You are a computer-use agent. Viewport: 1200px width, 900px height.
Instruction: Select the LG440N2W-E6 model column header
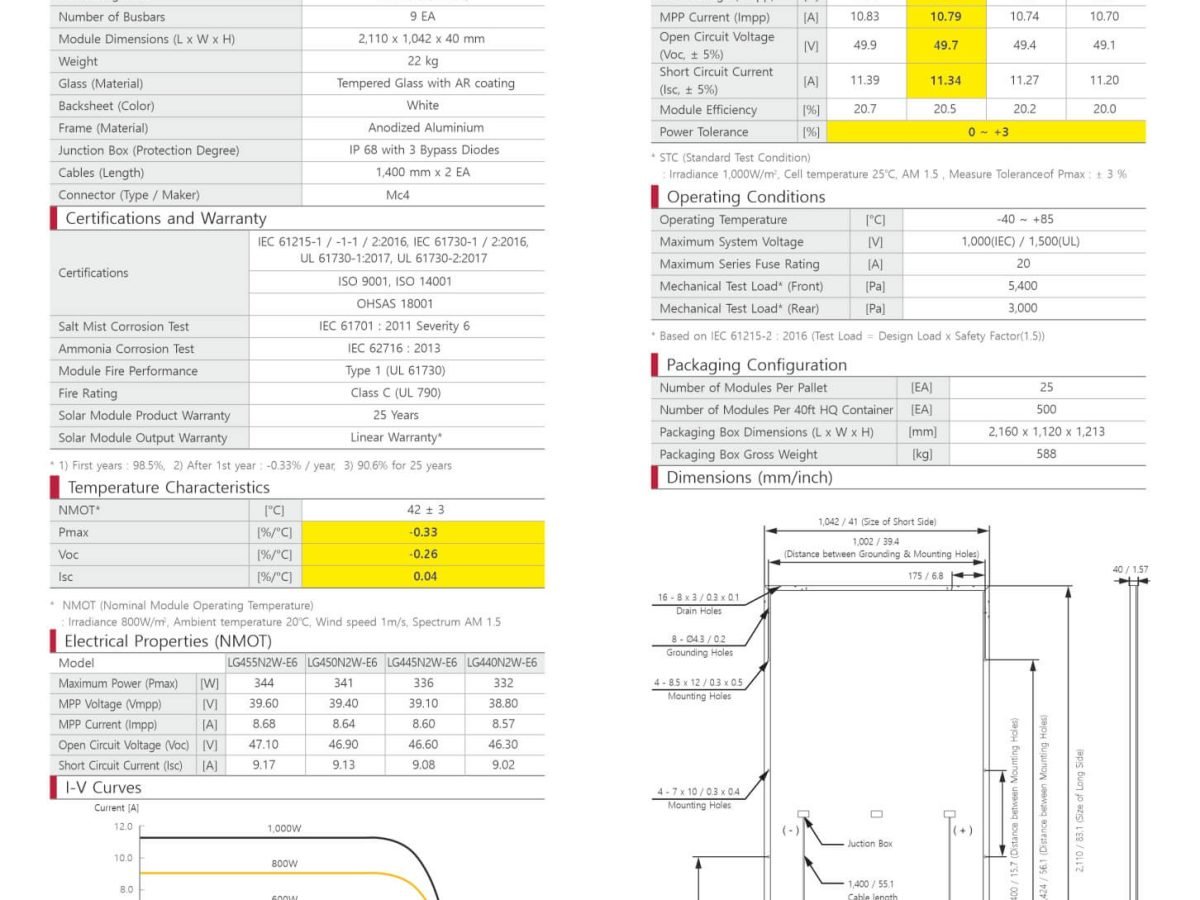point(504,662)
